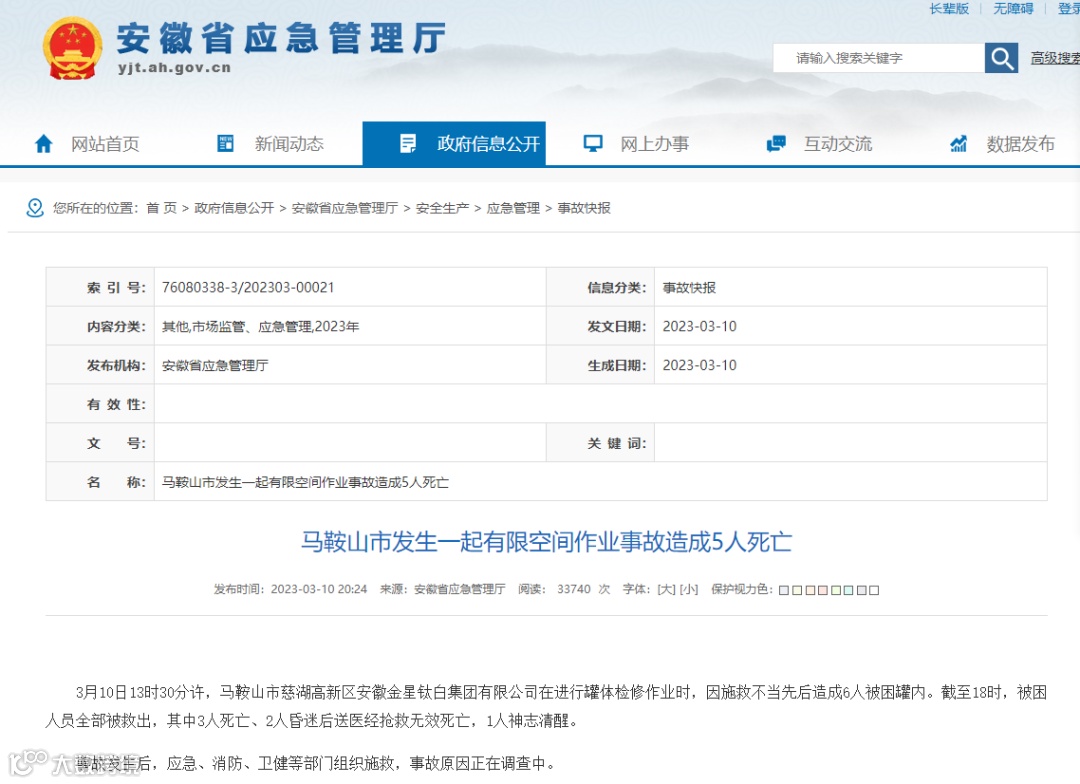Image resolution: width=1080 pixels, height=784 pixels.
Task: Click the yjt.ah.gov.cn domain text
Action: pyautogui.click(x=174, y=68)
